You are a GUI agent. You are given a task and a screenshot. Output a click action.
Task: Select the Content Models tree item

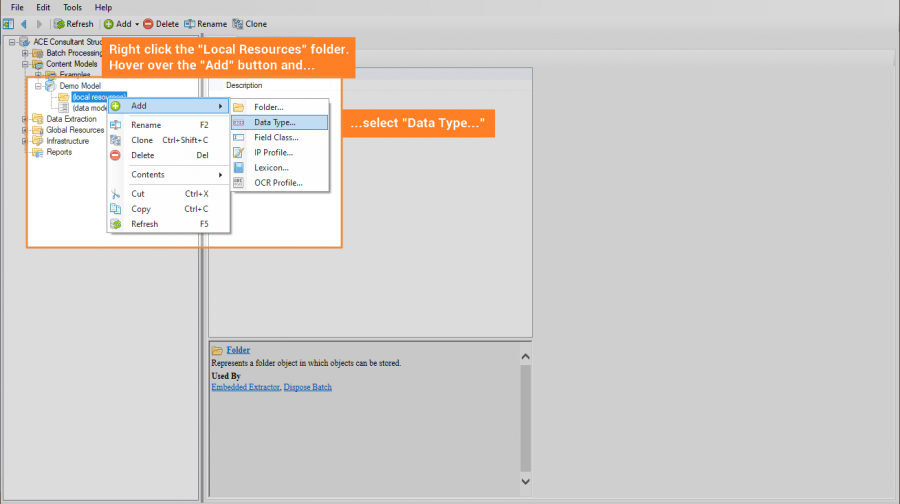(x=72, y=64)
